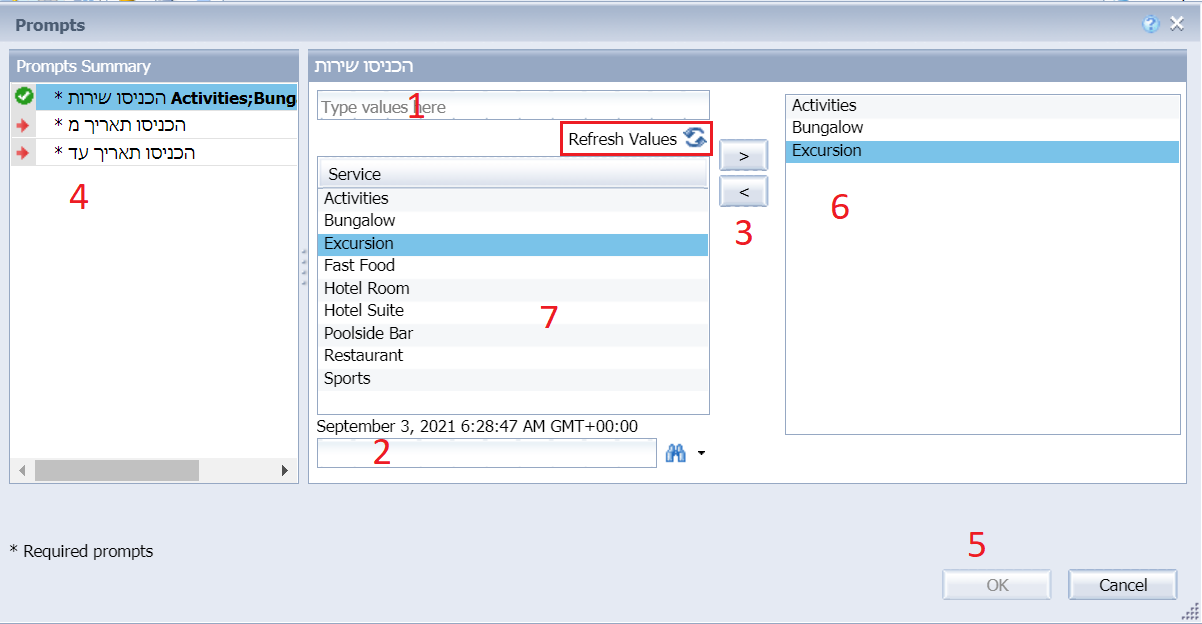The height and width of the screenshot is (624, 1202).
Task: Select Bungalow in the selected values list
Action: 828,128
